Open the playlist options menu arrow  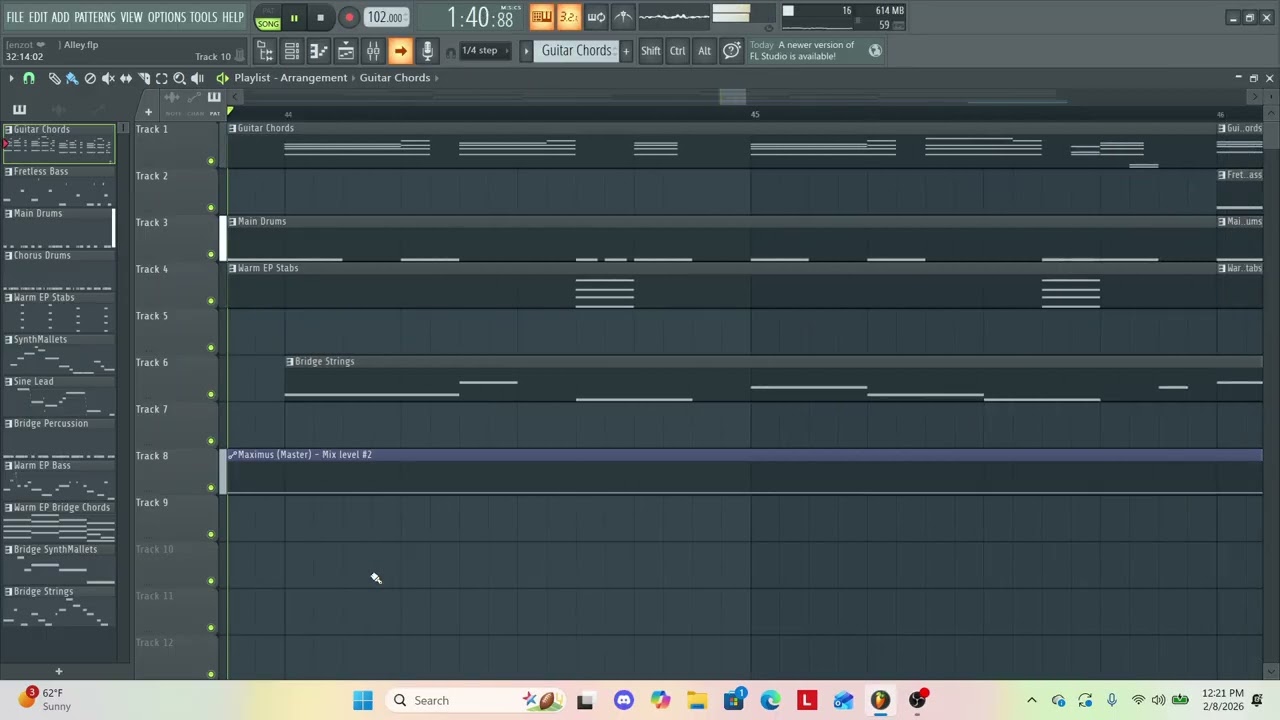click(x=11, y=78)
